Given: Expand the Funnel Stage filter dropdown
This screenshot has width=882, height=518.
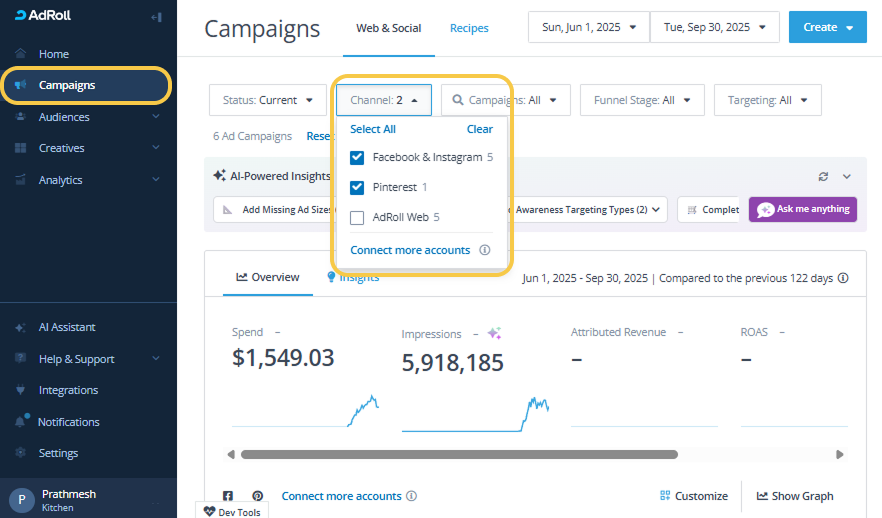Looking at the screenshot, I should 641,100.
